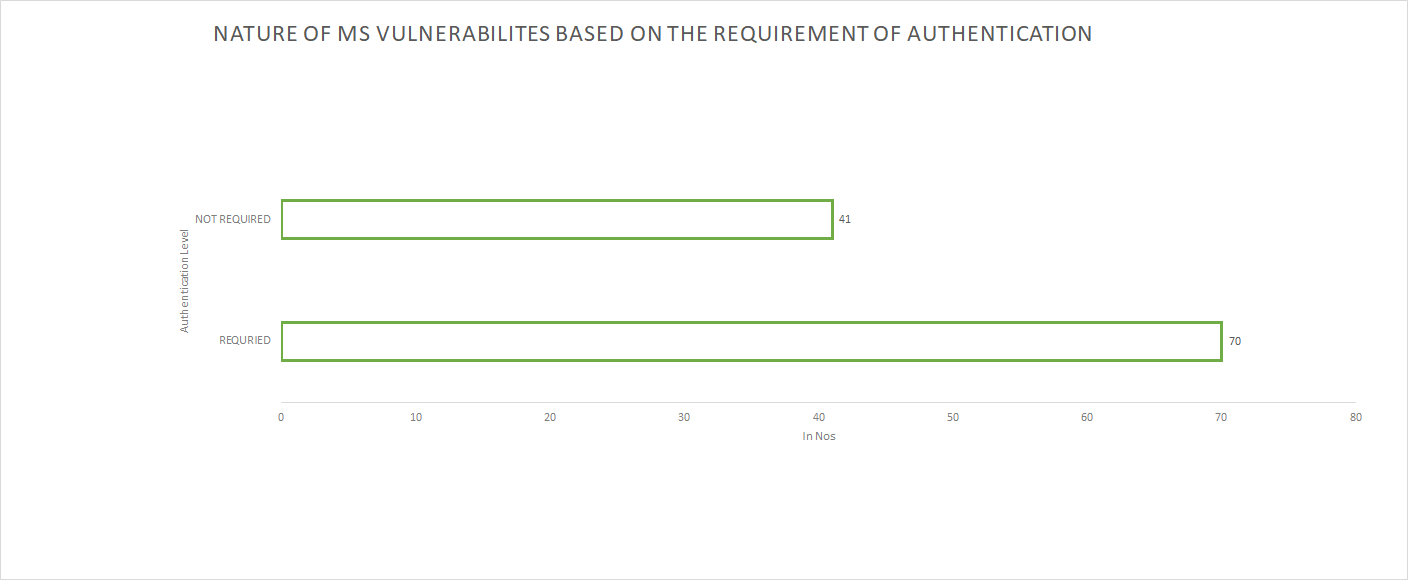Select the 41 data label

[845, 219]
